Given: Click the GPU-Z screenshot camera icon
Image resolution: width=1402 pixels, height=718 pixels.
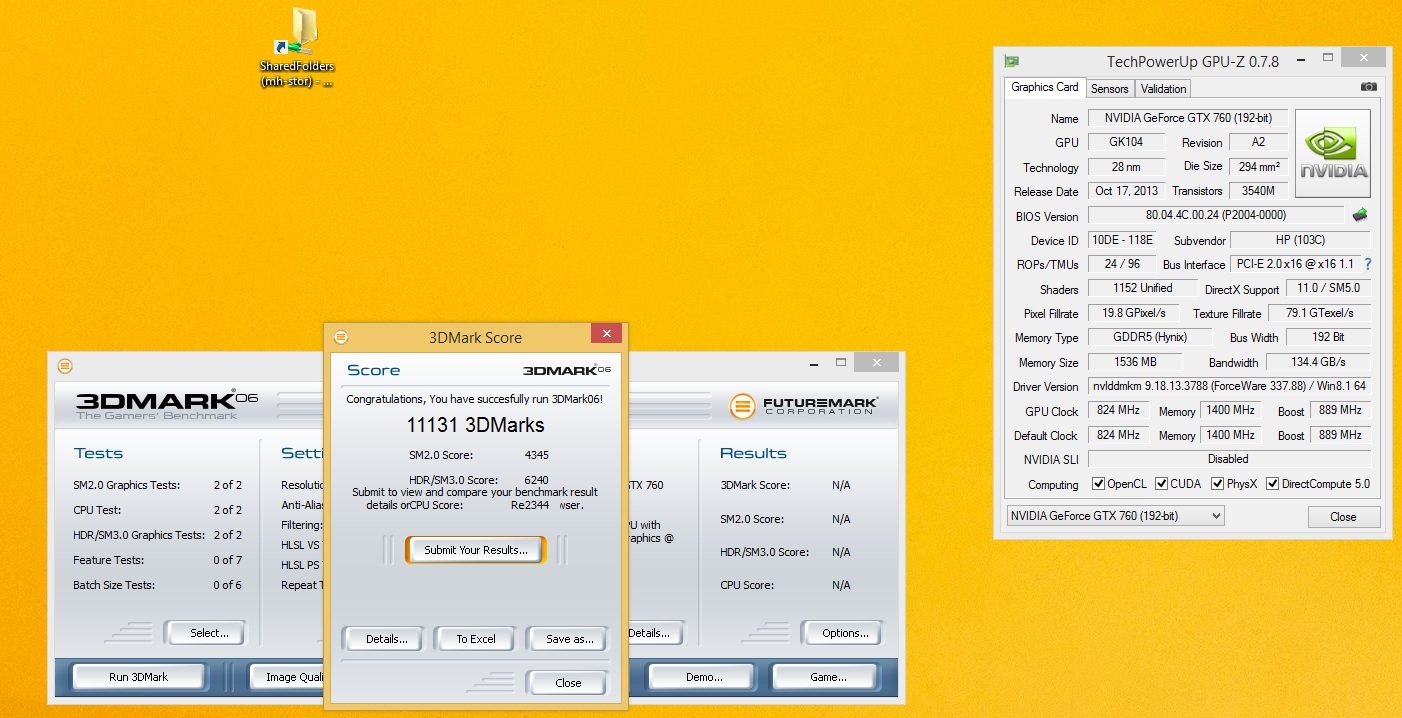Looking at the screenshot, I should [x=1368, y=88].
